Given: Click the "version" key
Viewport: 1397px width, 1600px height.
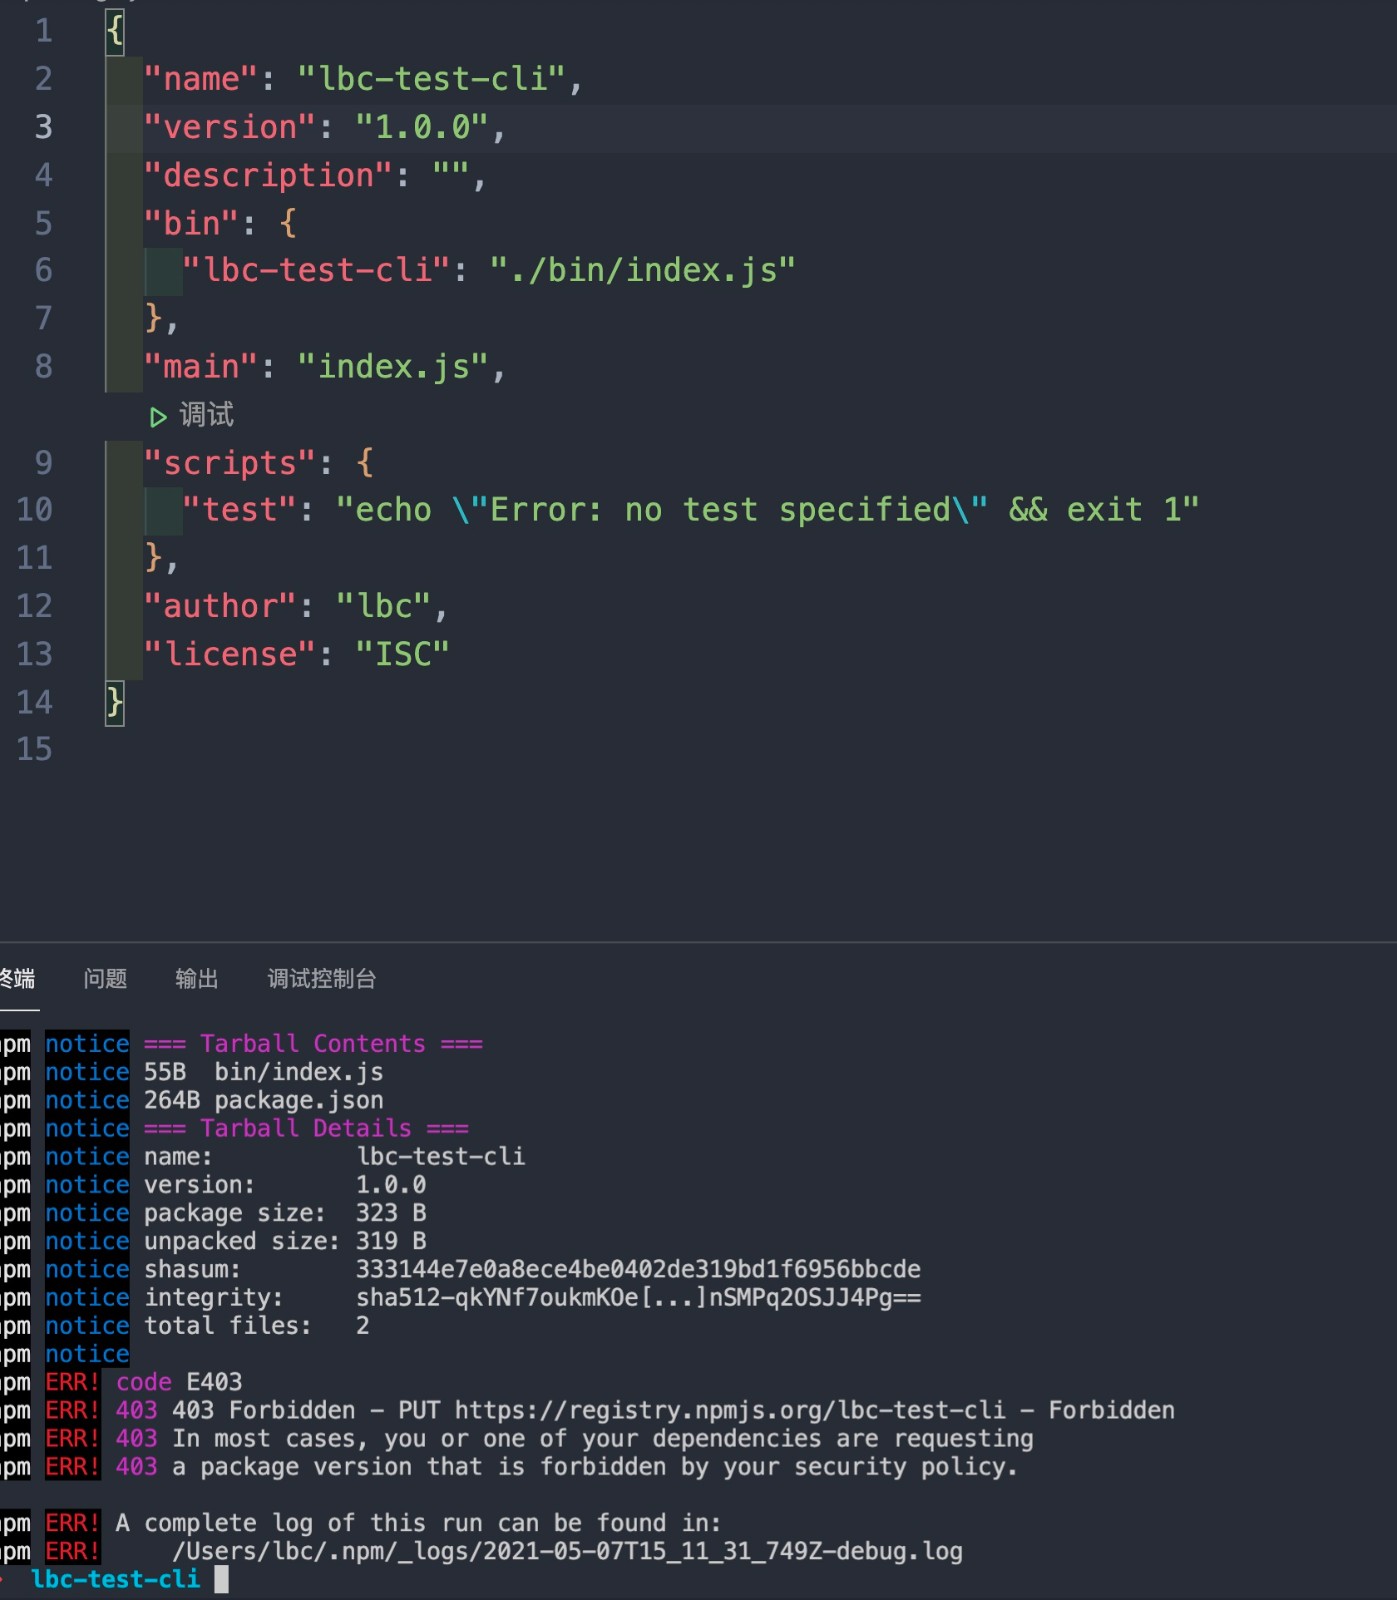Looking at the screenshot, I should [x=229, y=127].
